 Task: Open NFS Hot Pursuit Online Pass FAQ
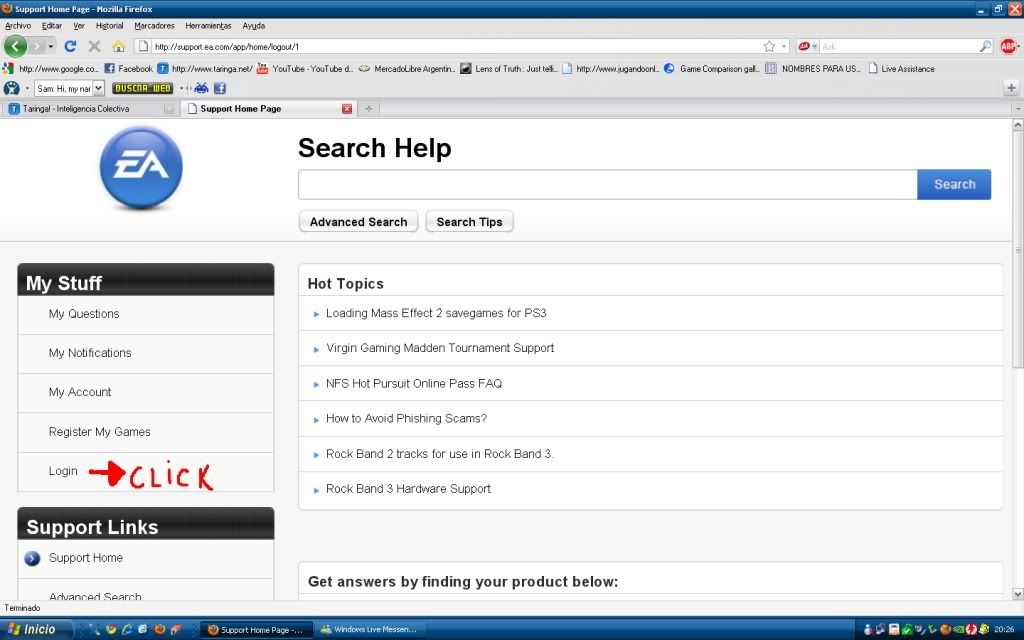coord(414,383)
